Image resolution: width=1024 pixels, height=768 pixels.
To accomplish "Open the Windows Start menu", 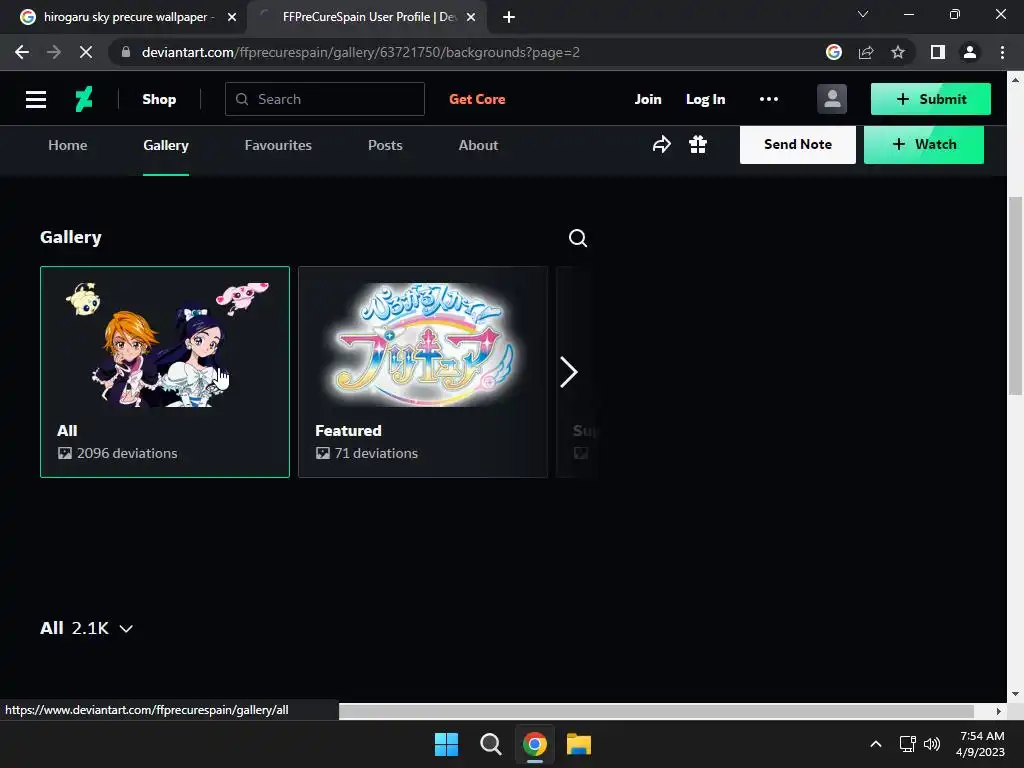I will click(447, 744).
